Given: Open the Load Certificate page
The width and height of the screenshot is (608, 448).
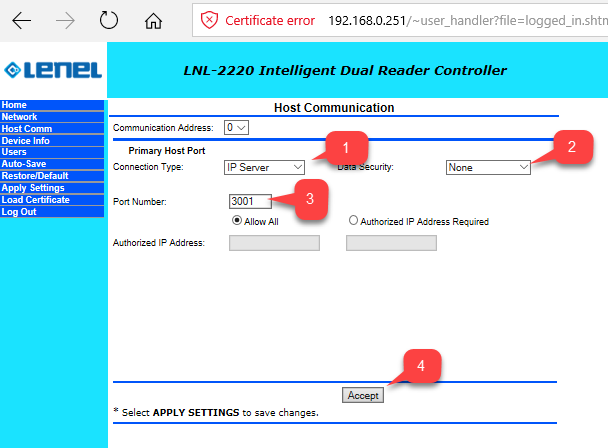Looking at the screenshot, I should pos(52,200).
